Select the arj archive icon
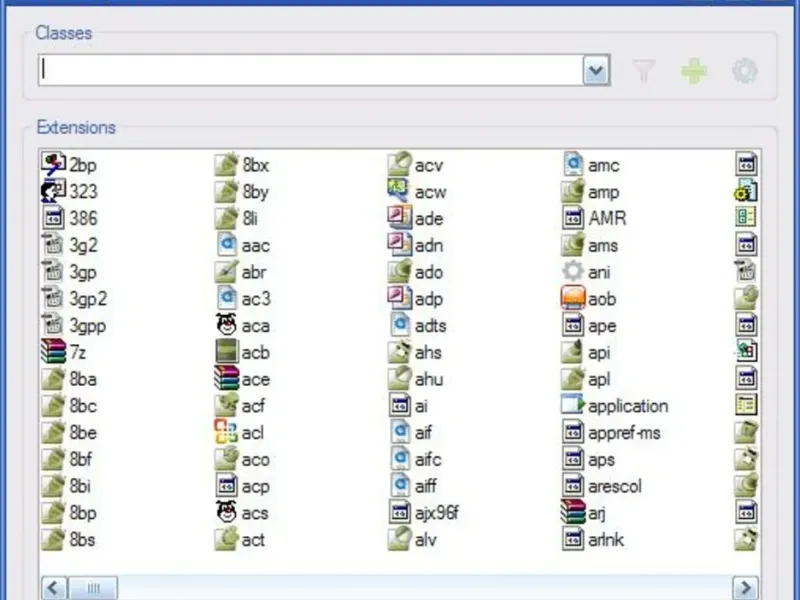 573,512
